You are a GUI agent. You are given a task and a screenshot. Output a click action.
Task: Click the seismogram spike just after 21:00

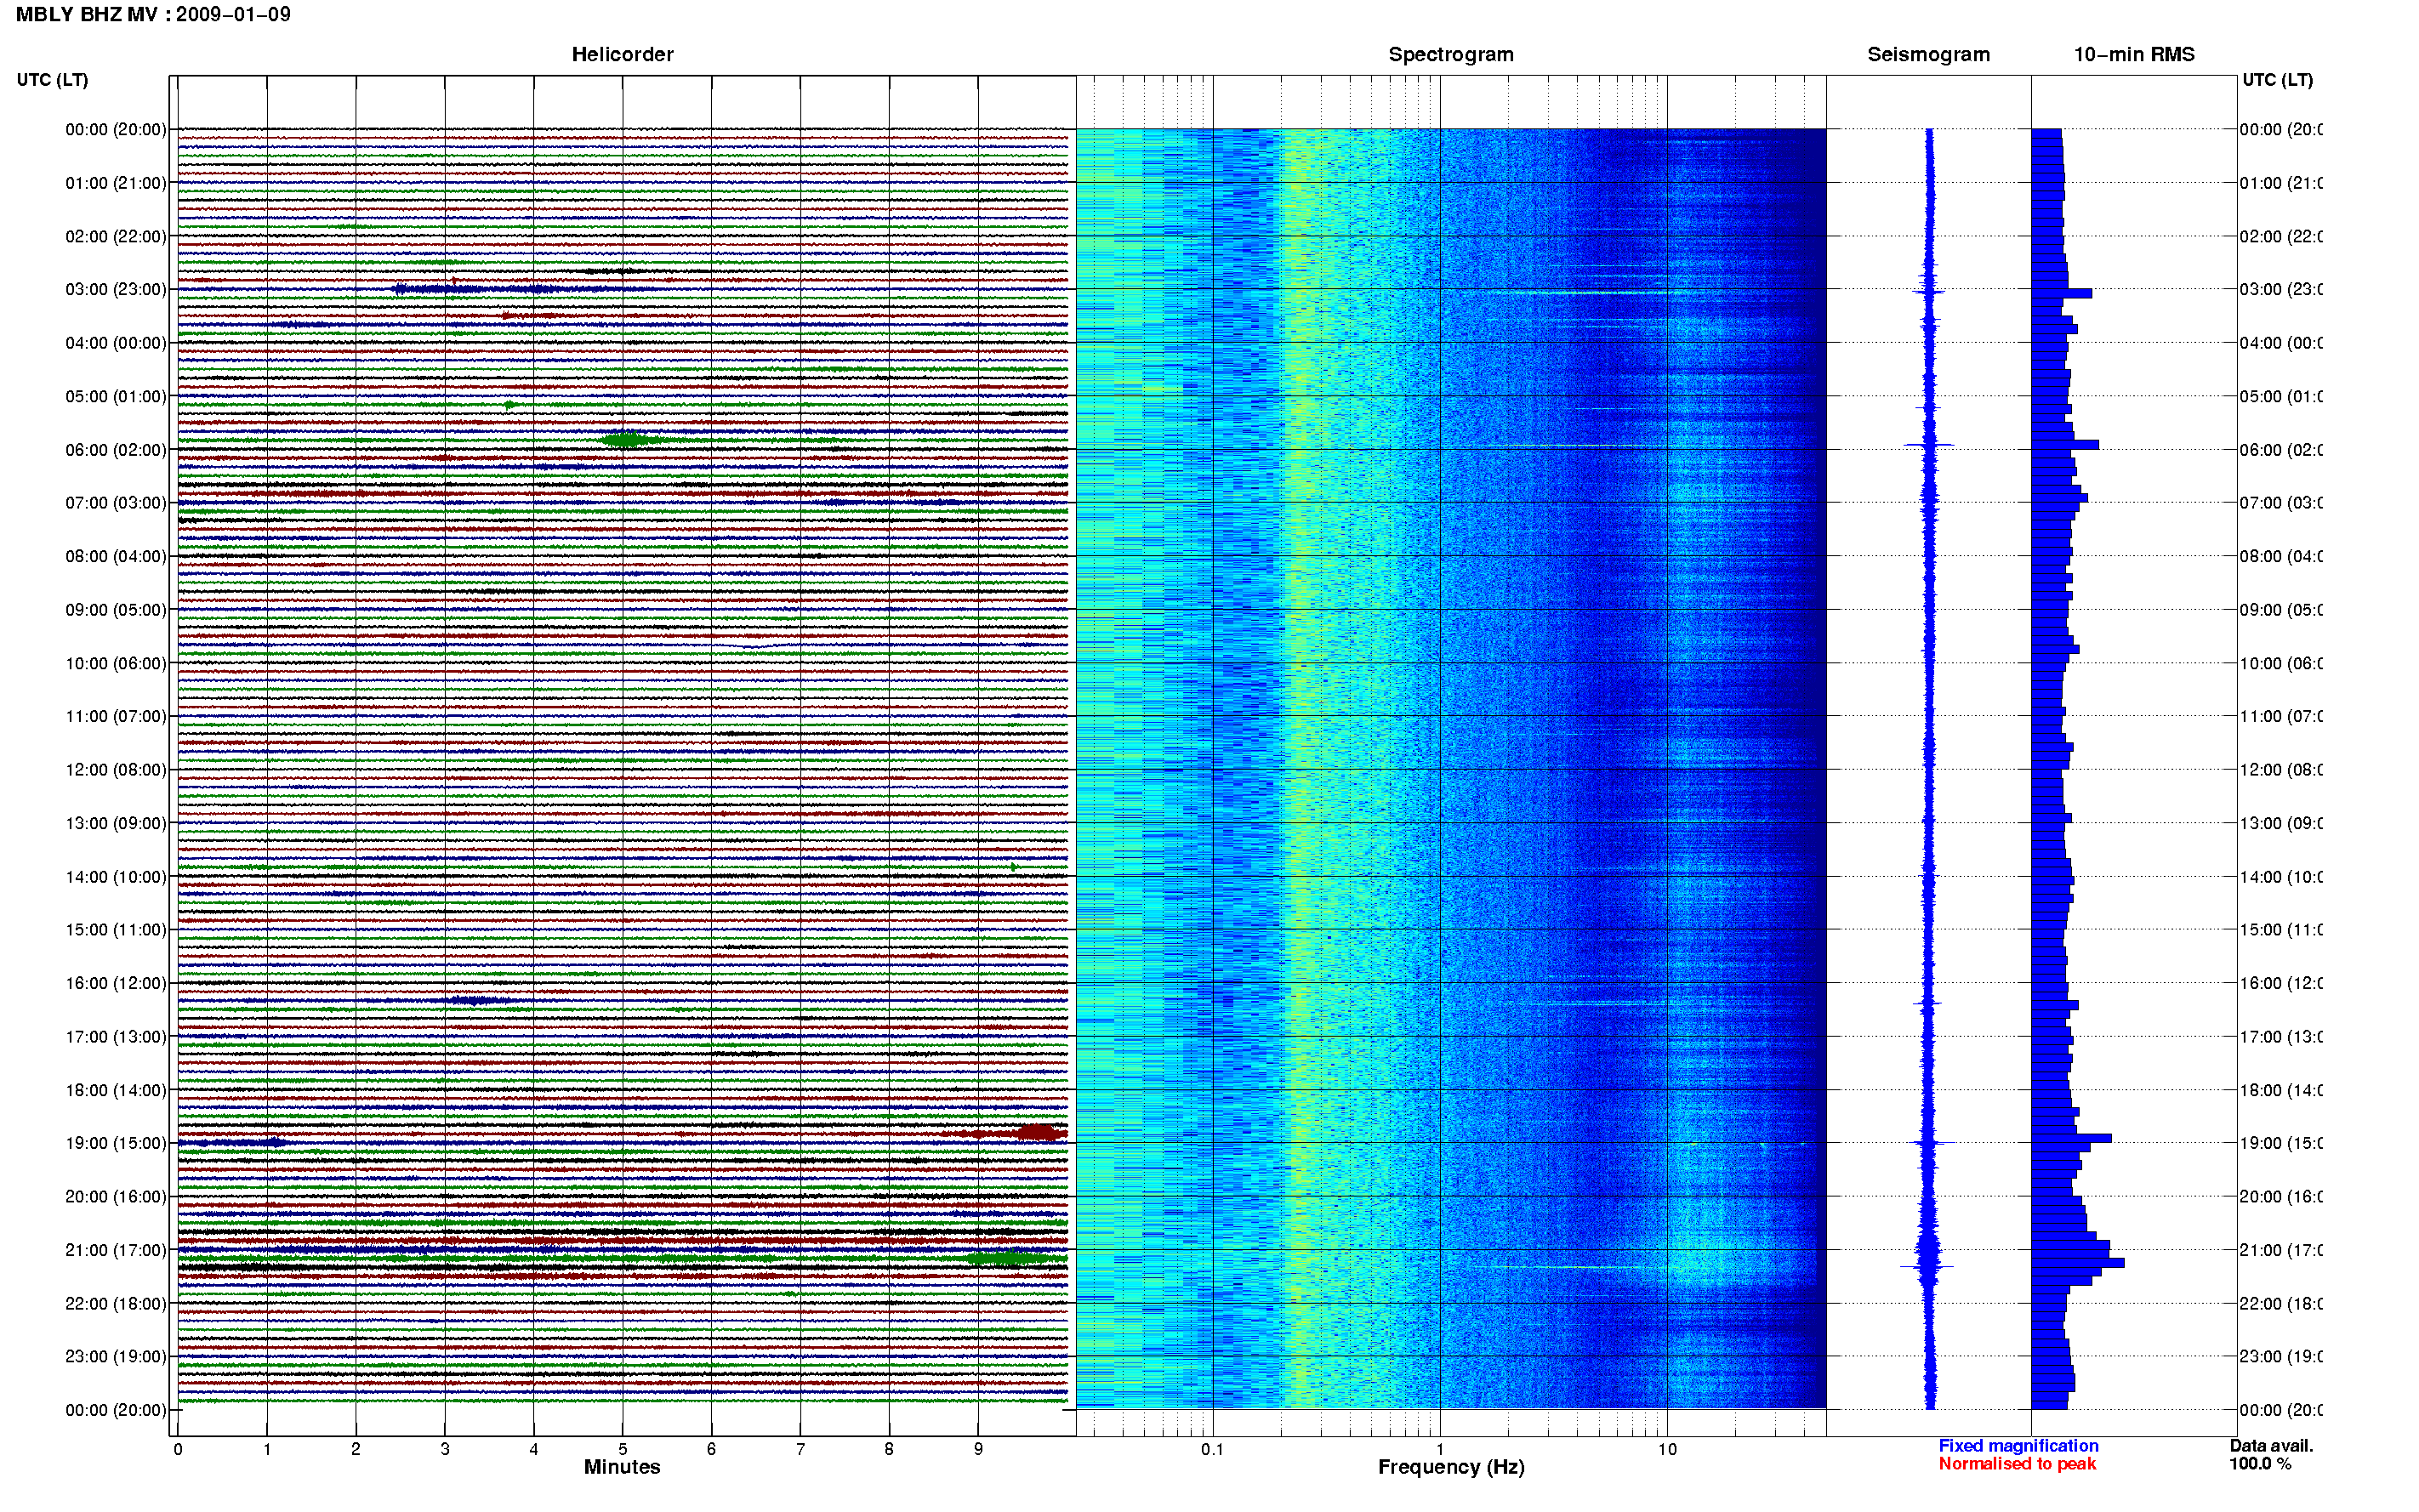click(1927, 1267)
